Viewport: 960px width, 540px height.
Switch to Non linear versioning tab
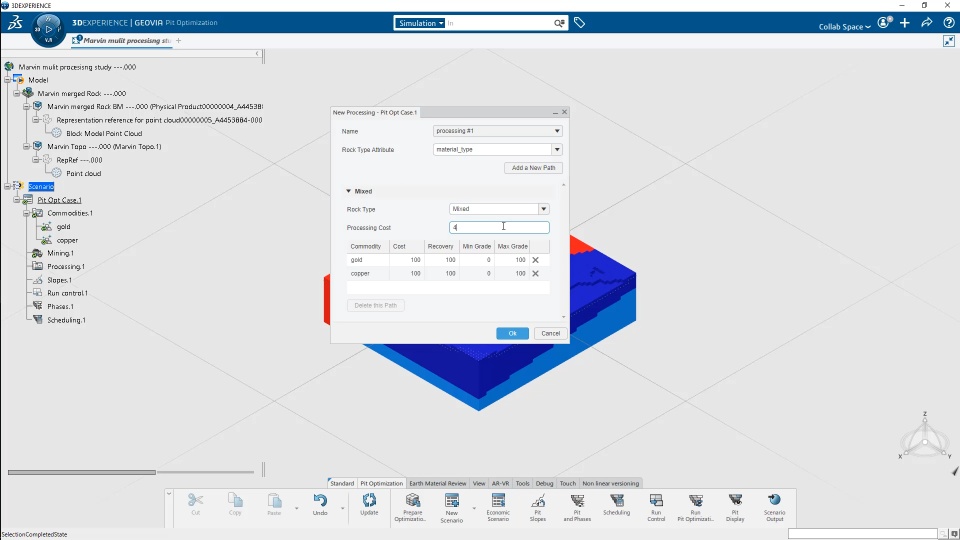610,483
